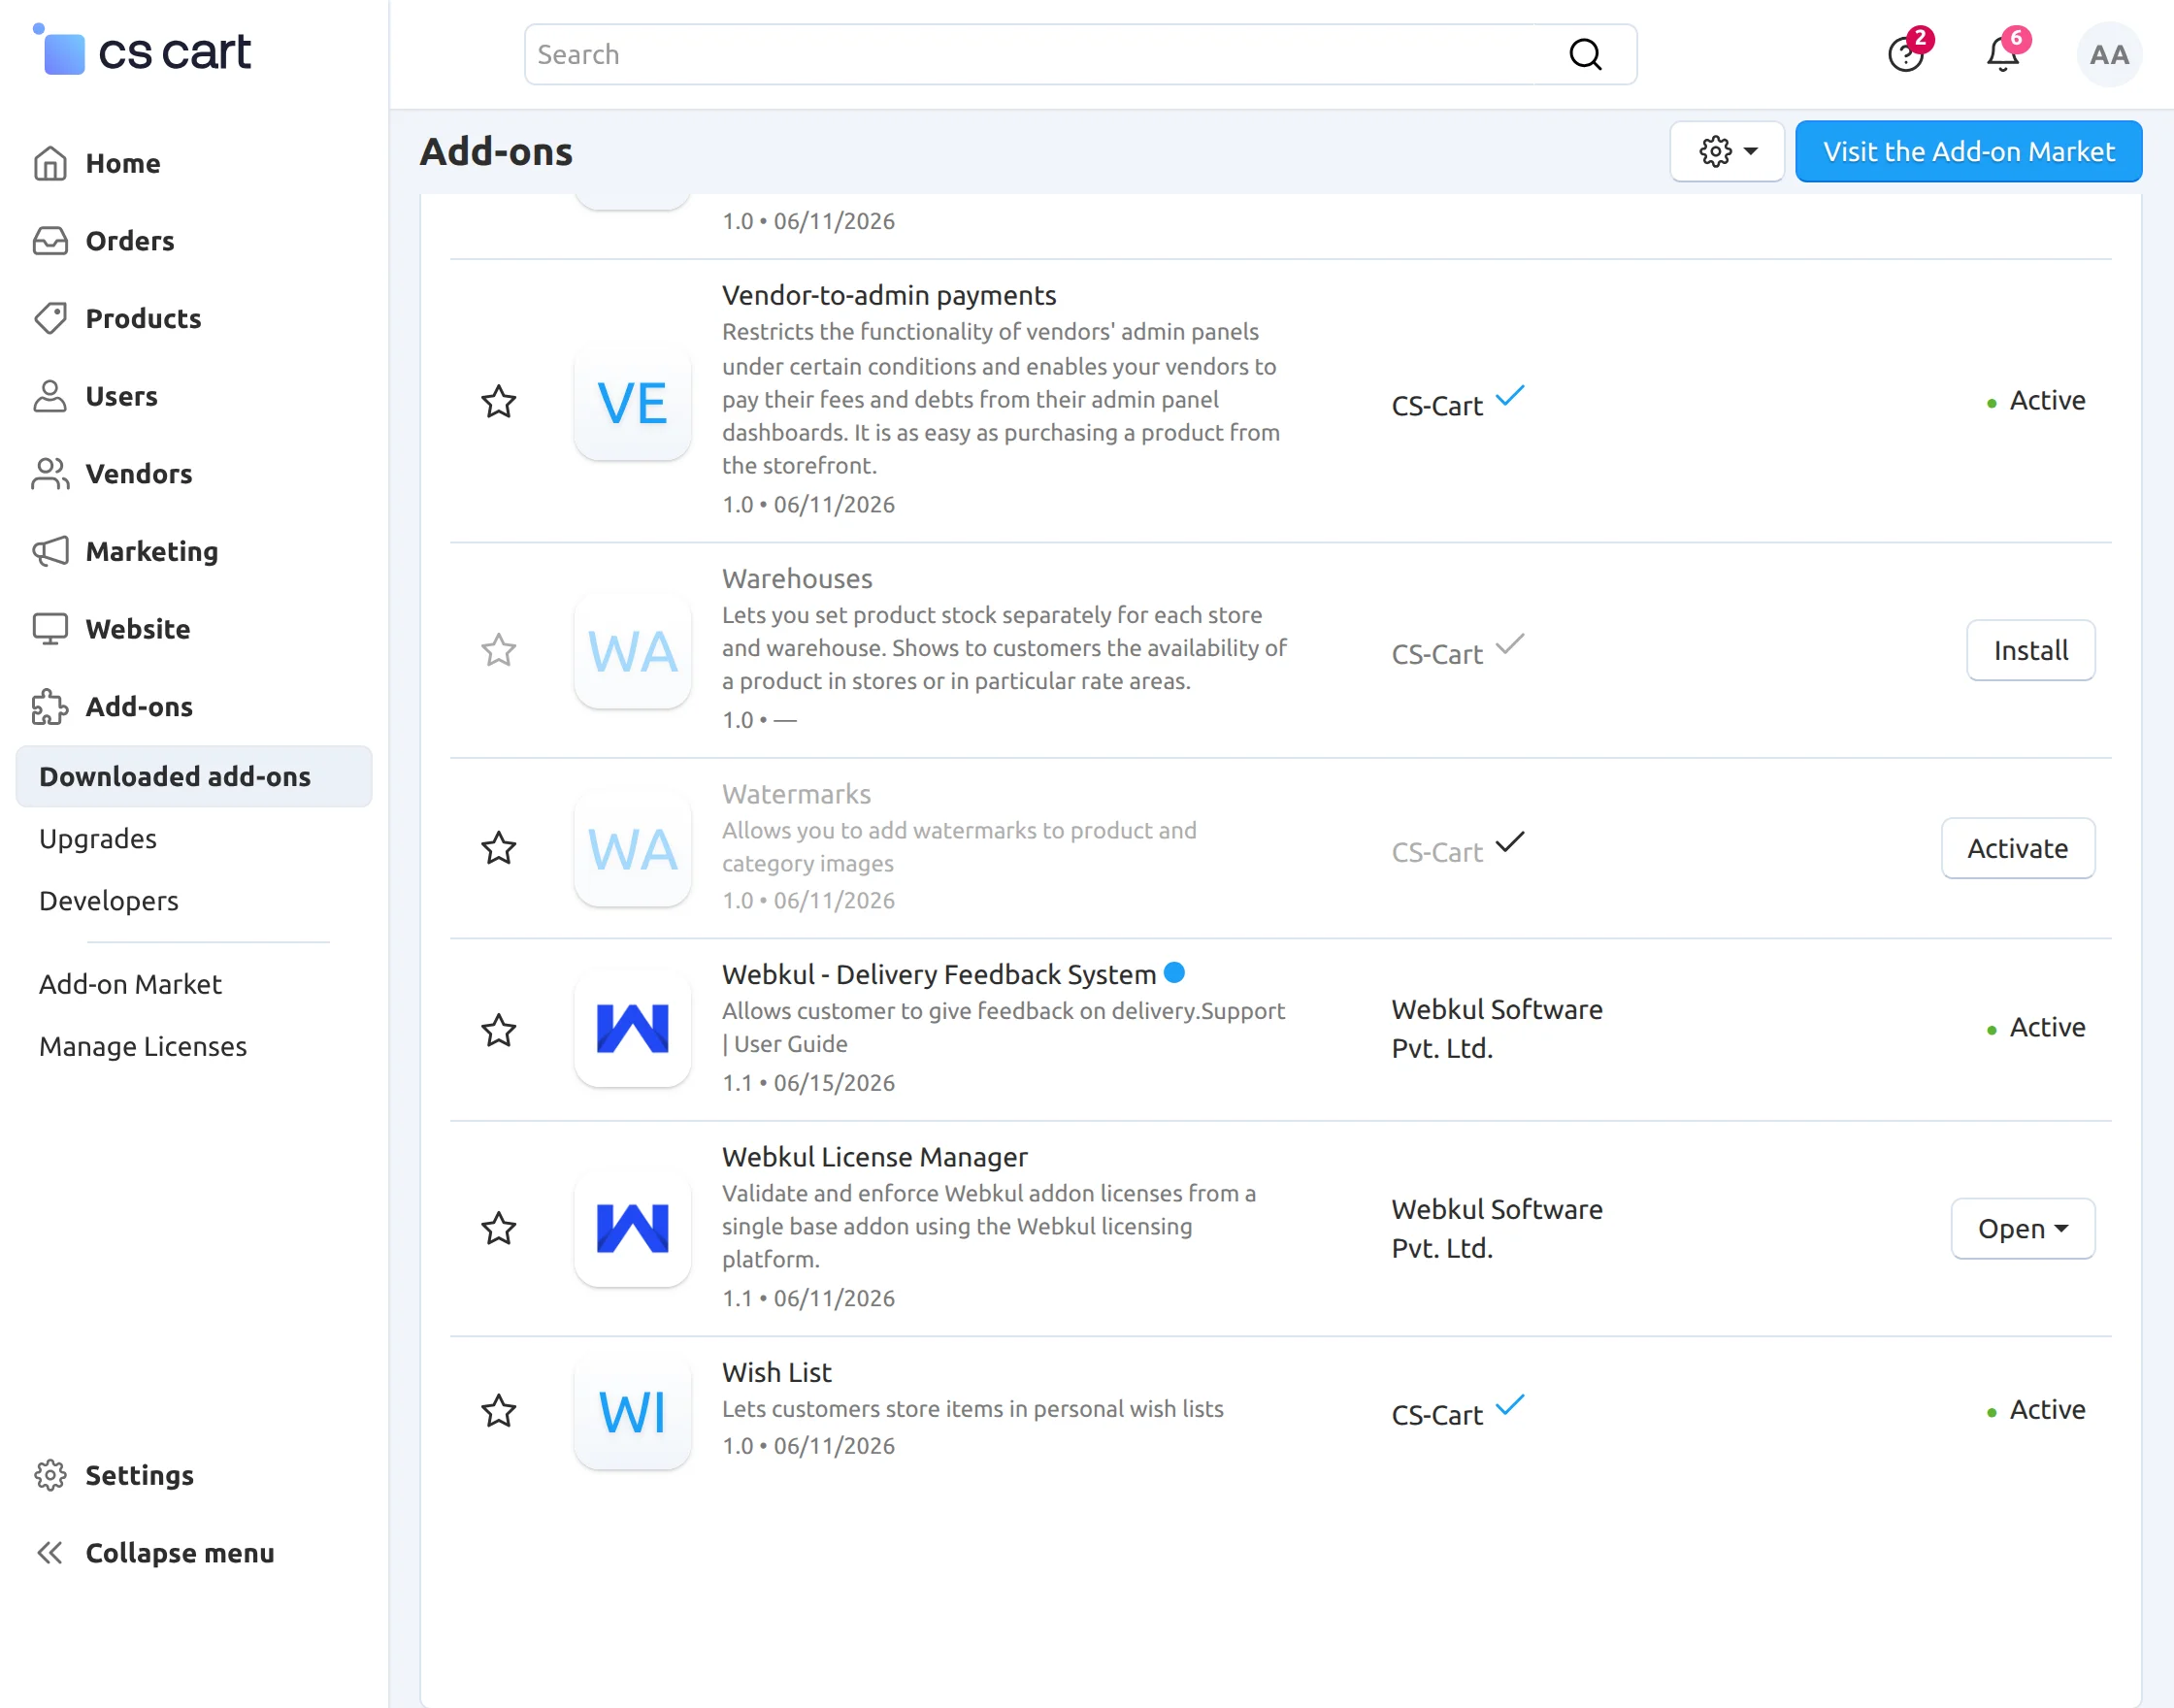Open the Wish List add-on title

[x=777, y=1372]
